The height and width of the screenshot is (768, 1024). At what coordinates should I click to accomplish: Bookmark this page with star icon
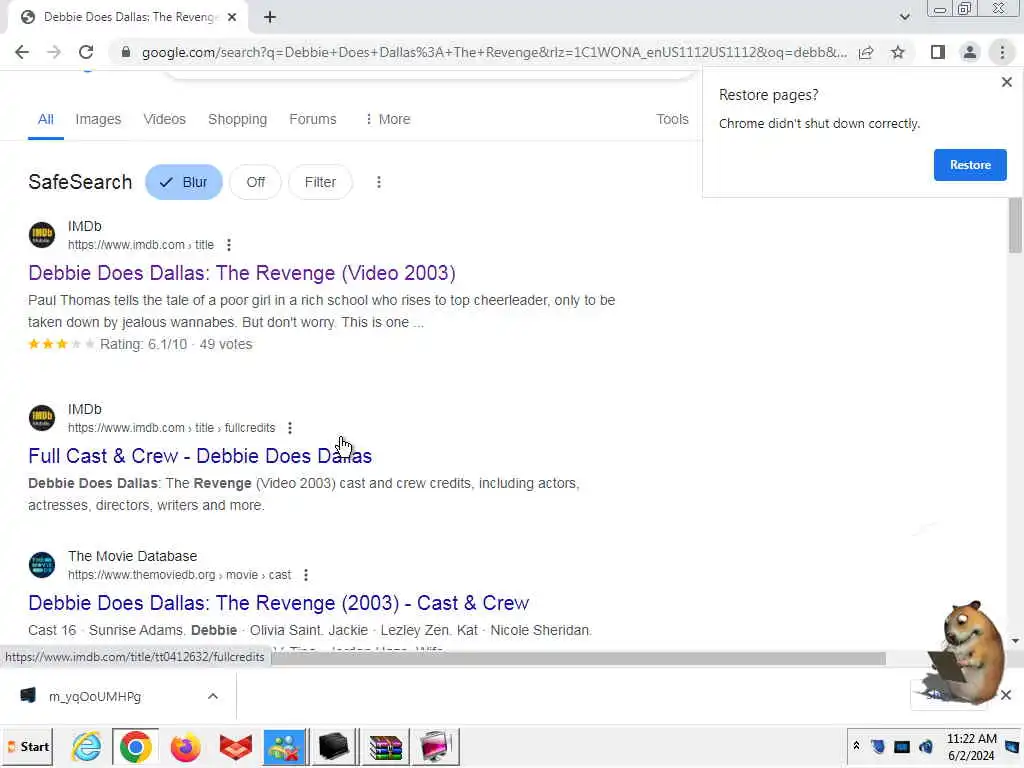[898, 52]
